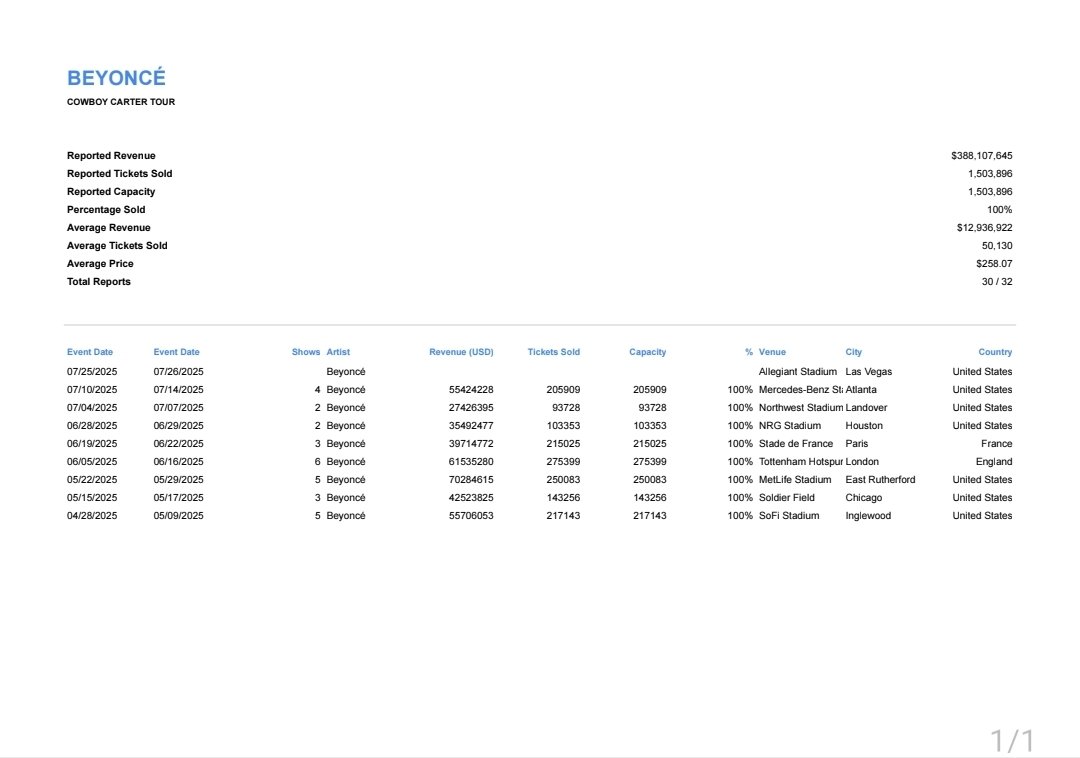Viewport: 1080px width, 758px height.
Task: Click the NRG Stadium venue cell
Action: click(790, 425)
